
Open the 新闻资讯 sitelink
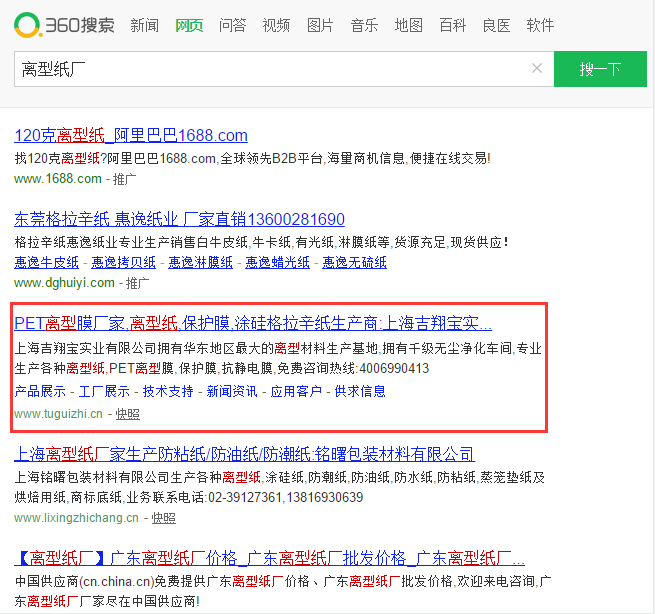coord(232,391)
